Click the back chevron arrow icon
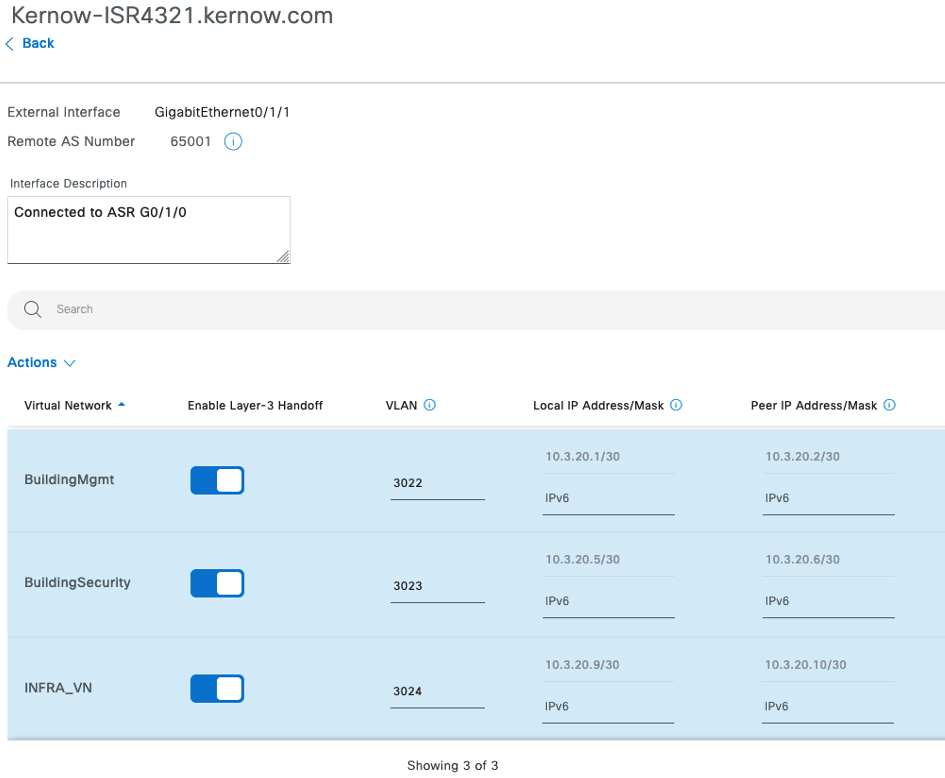Screen dimensions: 945x778 pyautogui.click(x=10, y=43)
